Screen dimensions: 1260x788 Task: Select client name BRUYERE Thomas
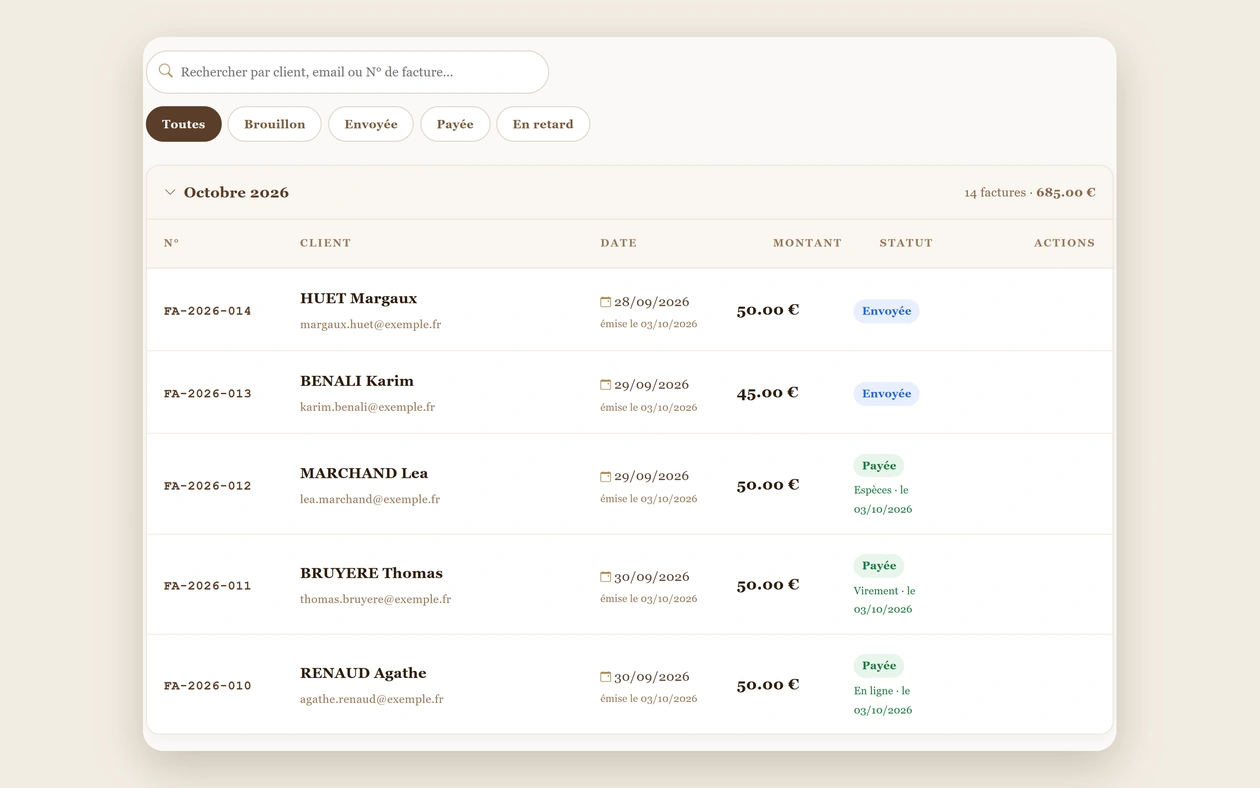tap(371, 573)
